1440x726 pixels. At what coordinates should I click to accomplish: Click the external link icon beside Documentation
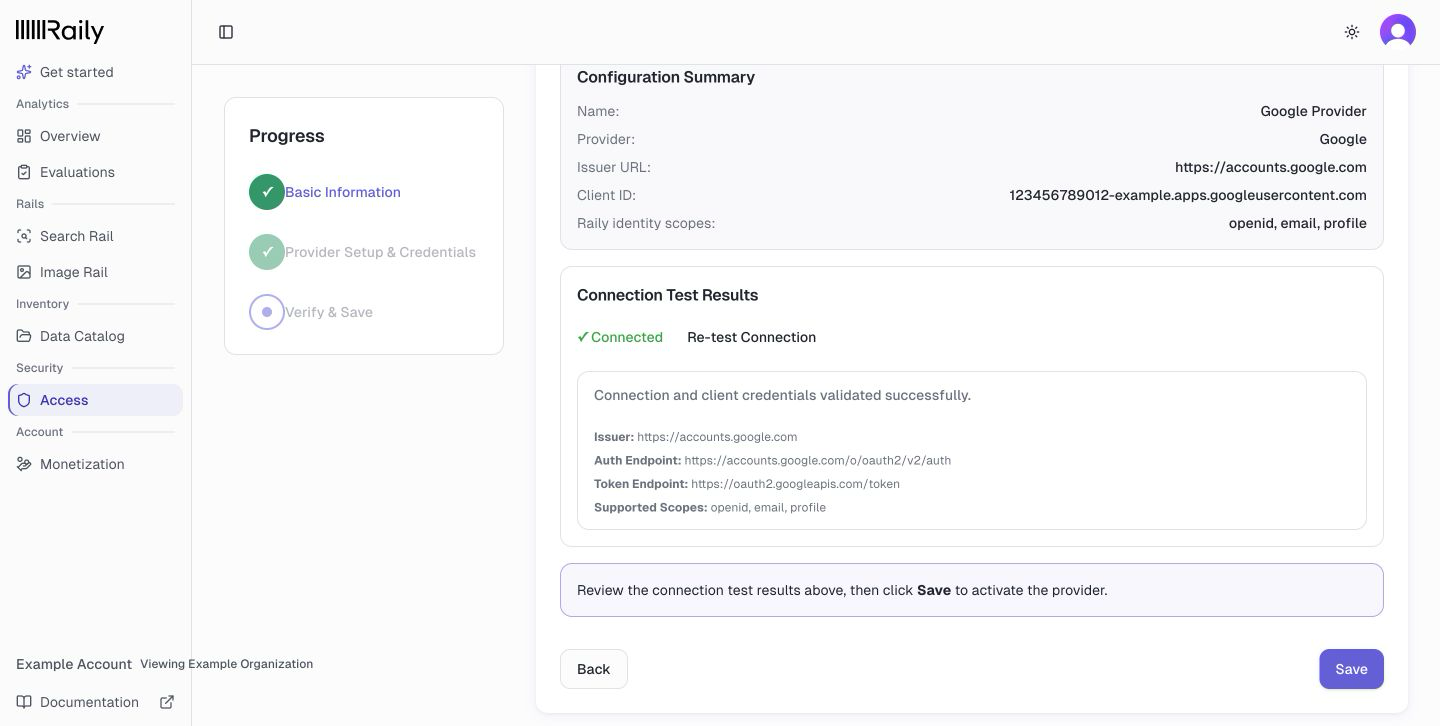tap(167, 702)
